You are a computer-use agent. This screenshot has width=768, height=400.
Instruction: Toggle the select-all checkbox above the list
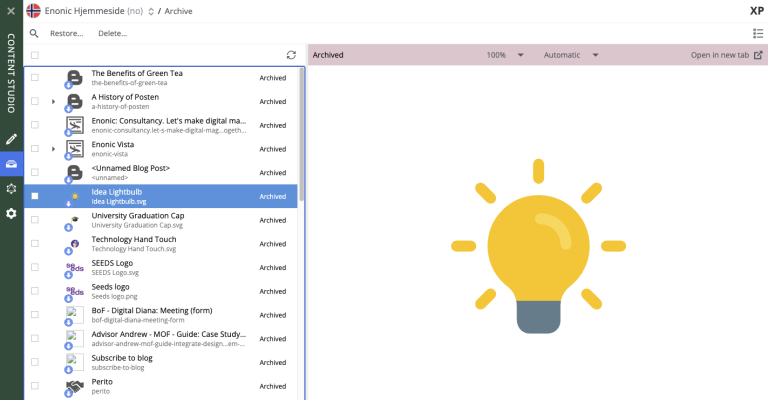(35, 55)
